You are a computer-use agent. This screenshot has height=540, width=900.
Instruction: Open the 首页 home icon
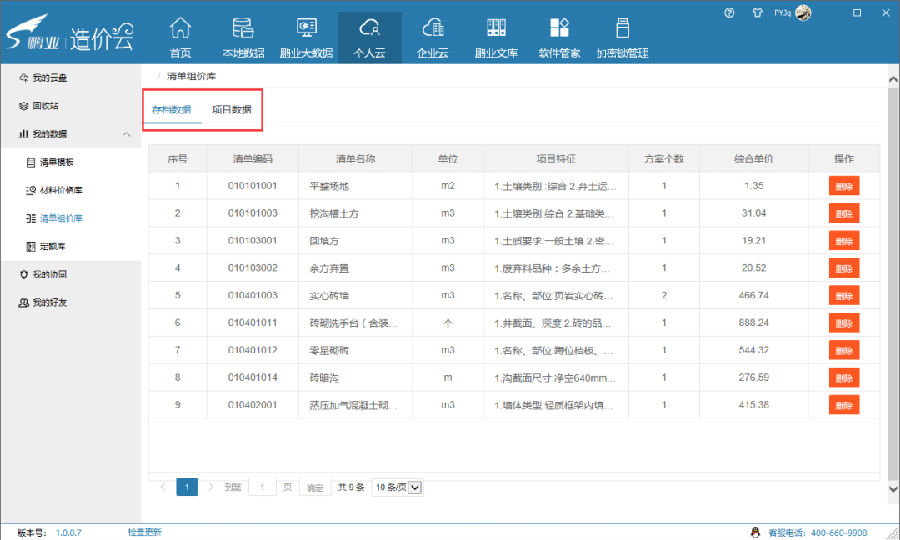180,37
